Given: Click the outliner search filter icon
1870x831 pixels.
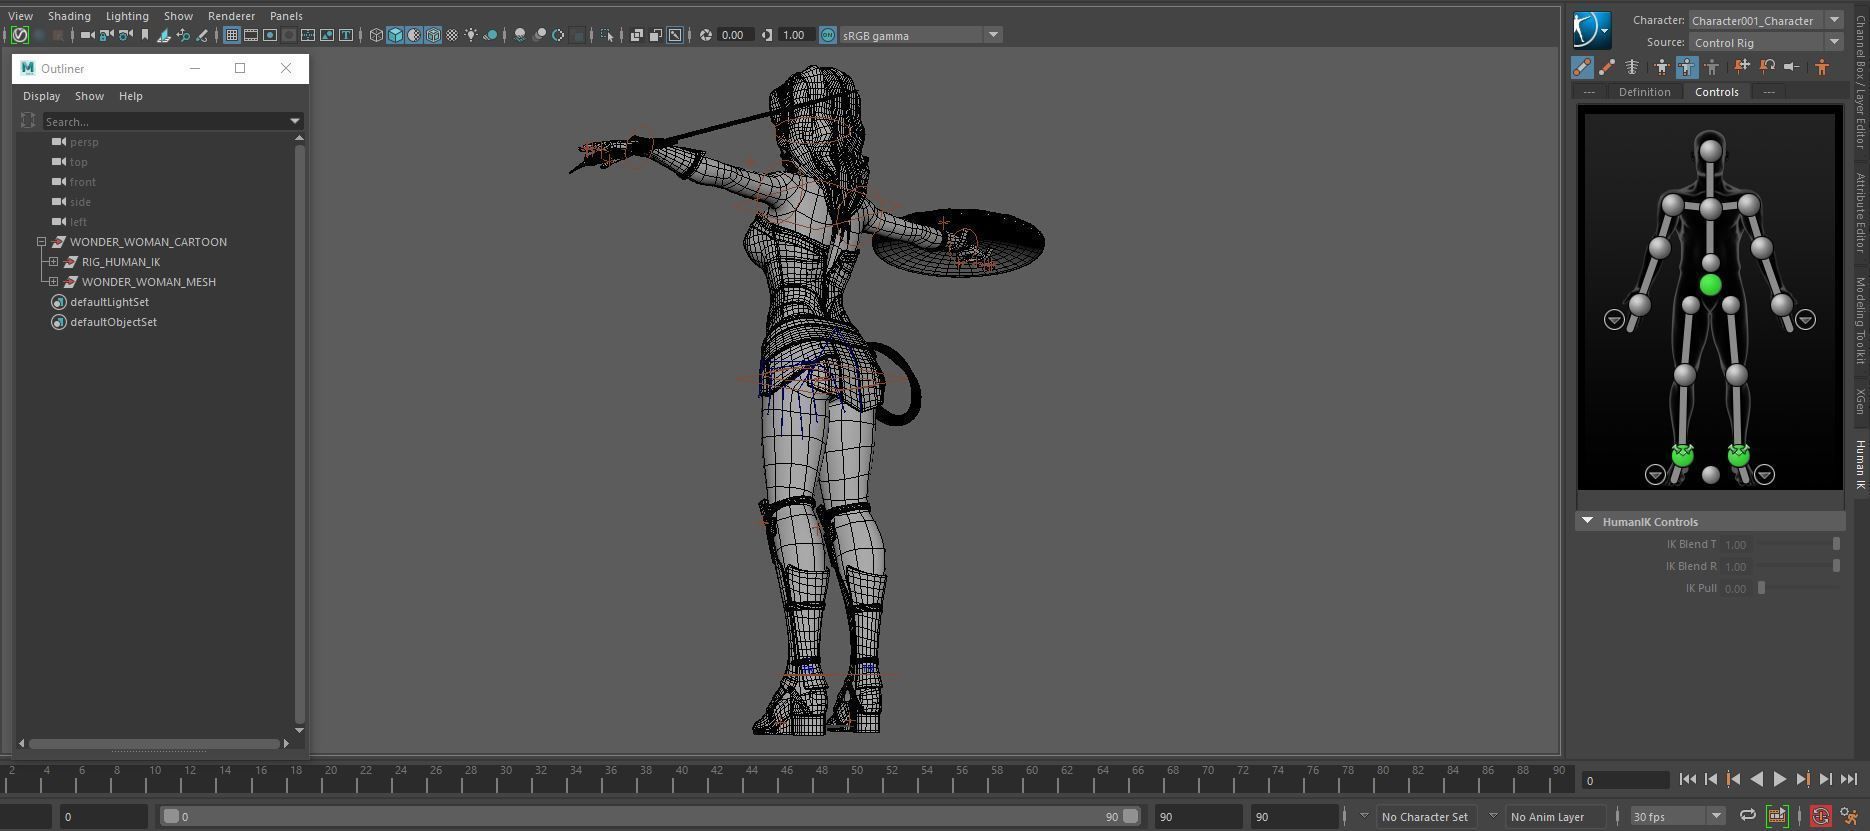Looking at the screenshot, I should coord(28,121).
